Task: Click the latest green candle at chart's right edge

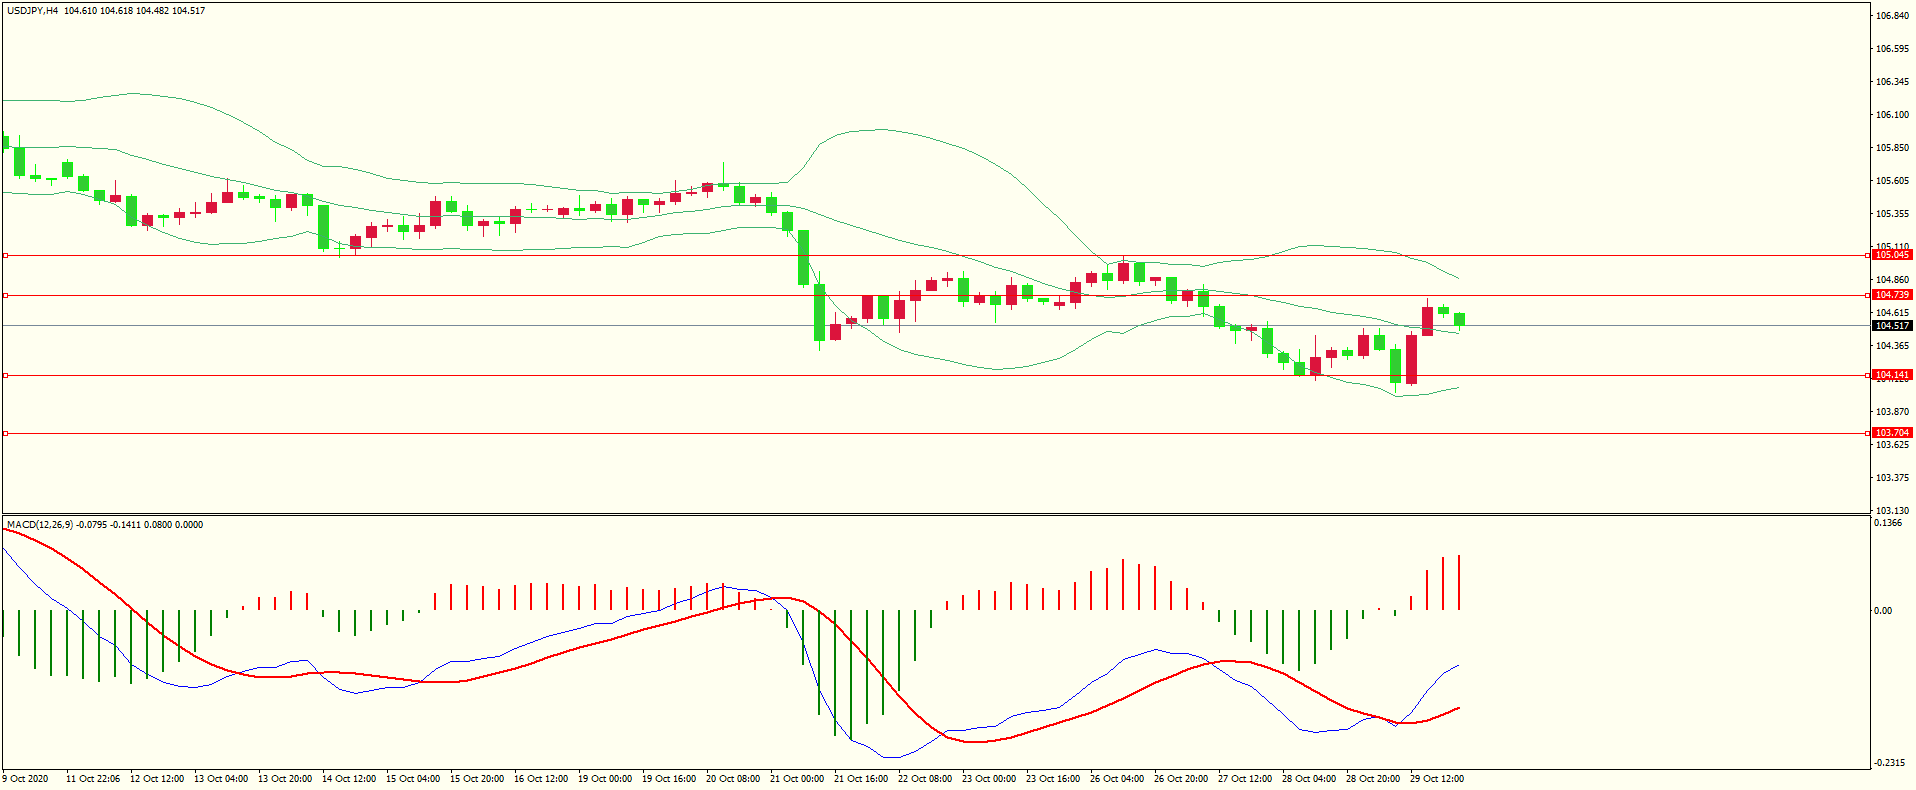Action: coord(1460,319)
